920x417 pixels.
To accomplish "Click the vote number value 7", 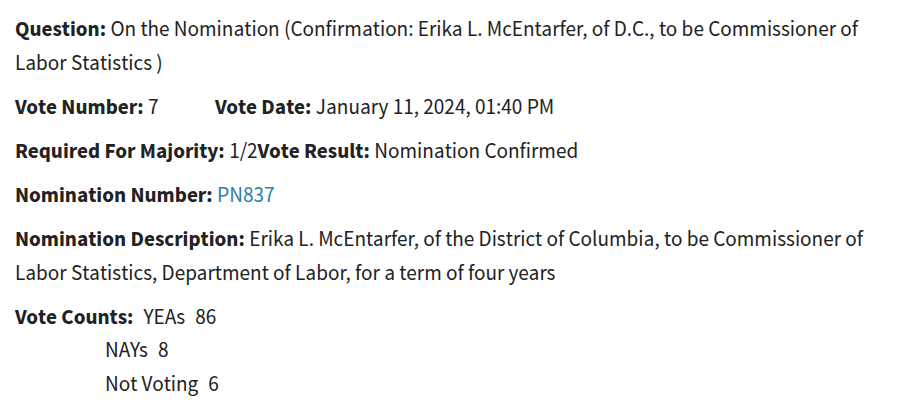I will tap(153, 107).
